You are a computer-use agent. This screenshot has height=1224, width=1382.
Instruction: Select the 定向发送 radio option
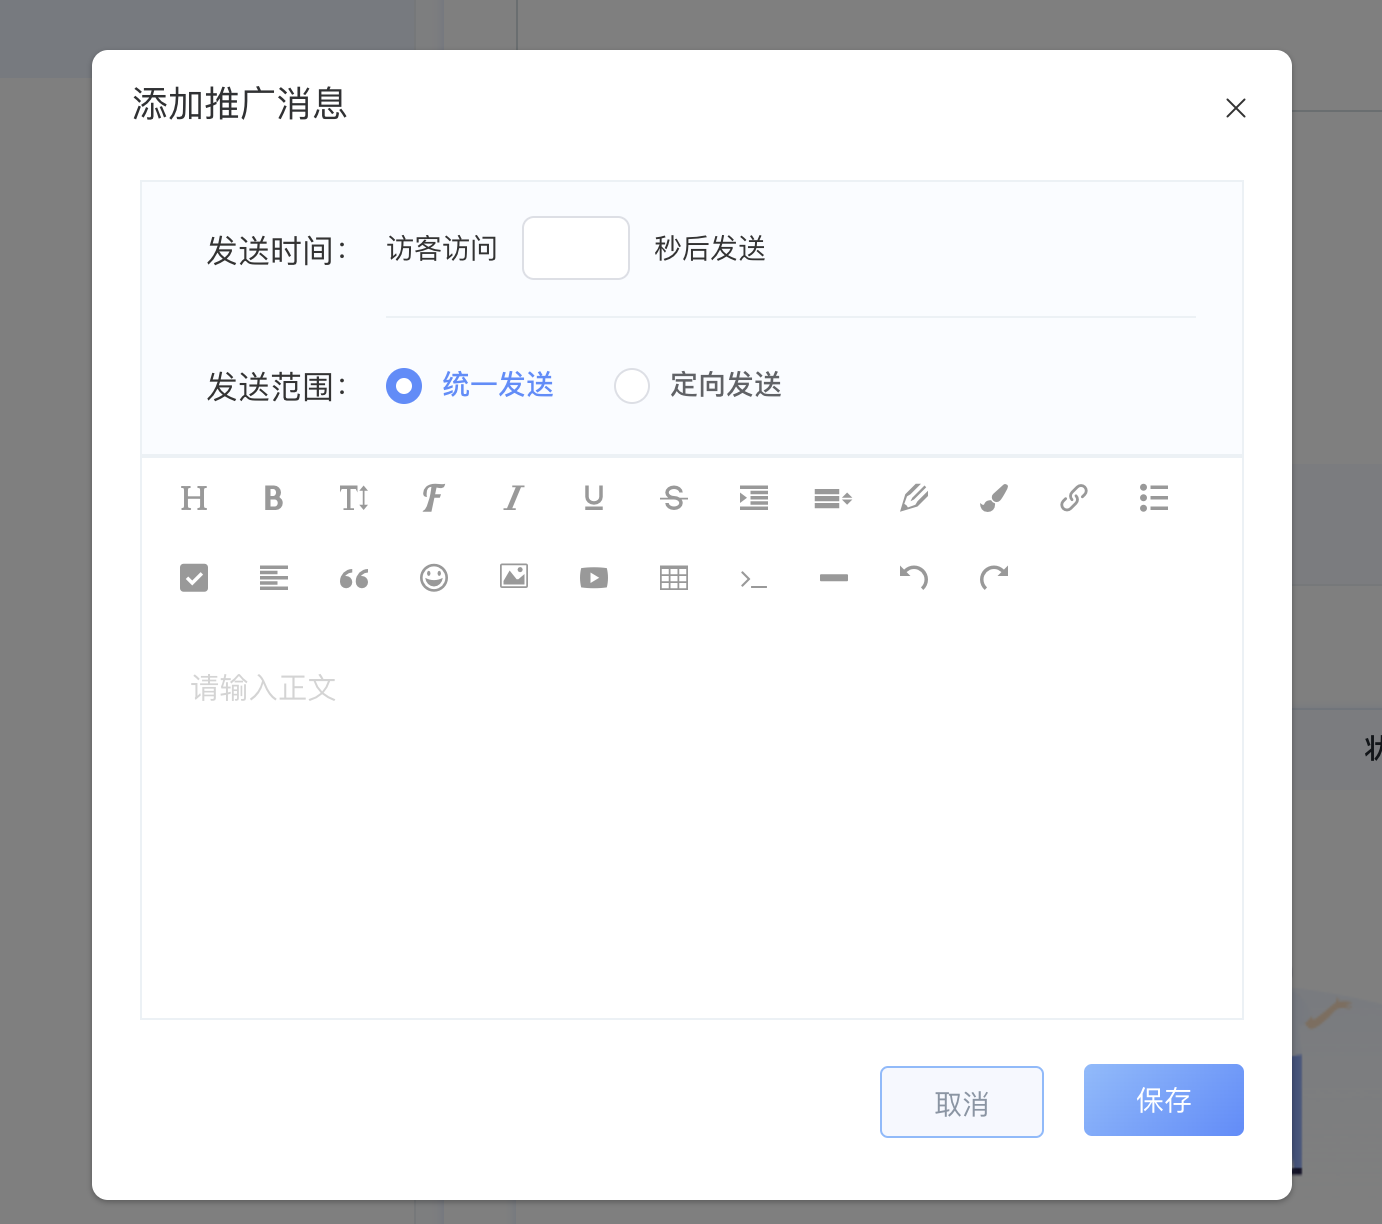632,386
